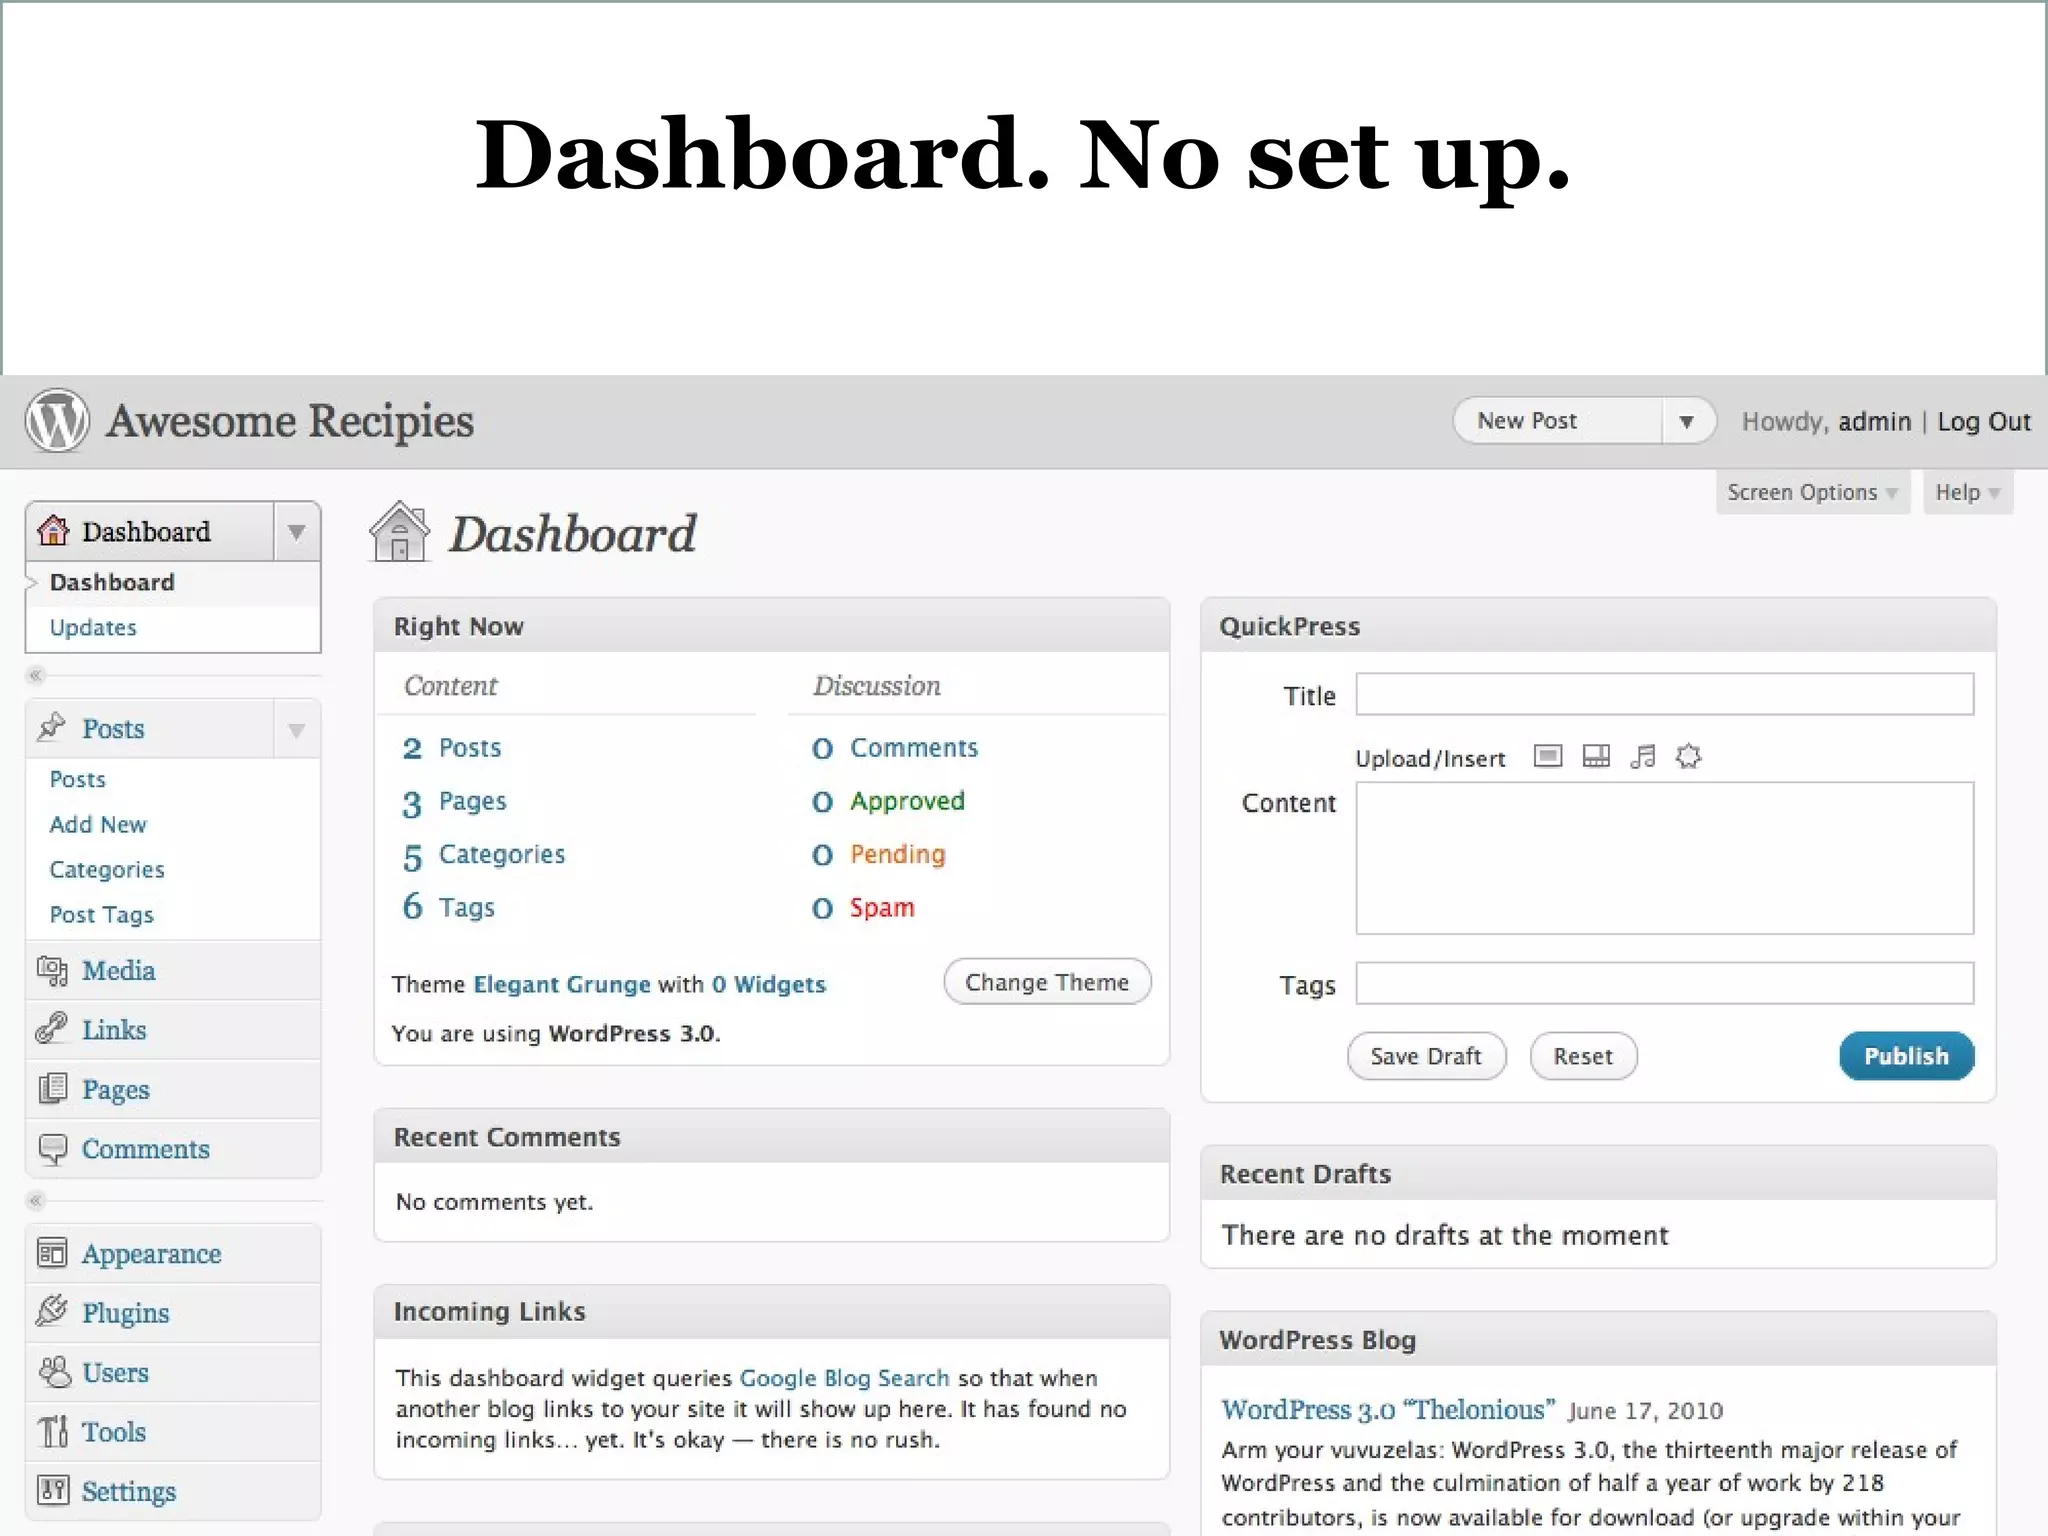Expand the Dashboard menu arrow
The width and height of the screenshot is (2048, 1536).
[x=296, y=531]
